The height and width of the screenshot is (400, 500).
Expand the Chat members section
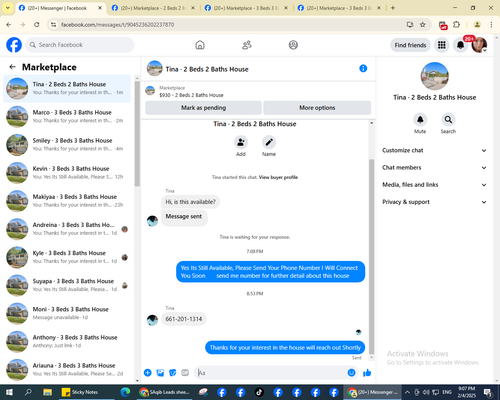[434, 167]
